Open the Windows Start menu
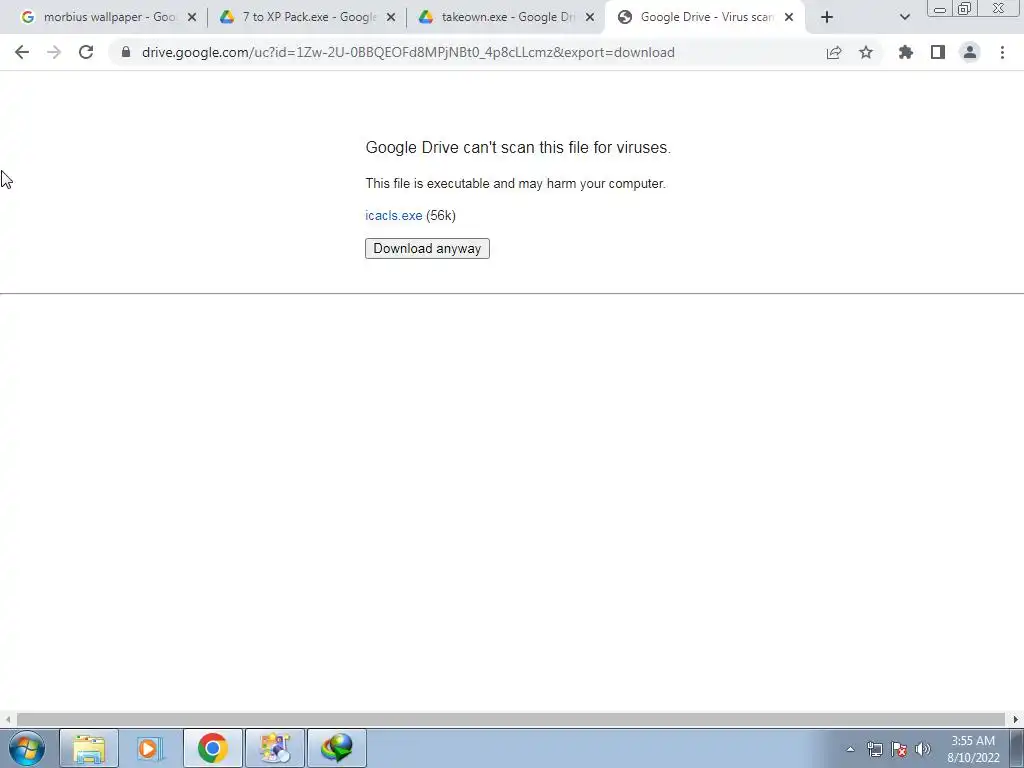Viewport: 1024px width, 768px height. [27, 748]
